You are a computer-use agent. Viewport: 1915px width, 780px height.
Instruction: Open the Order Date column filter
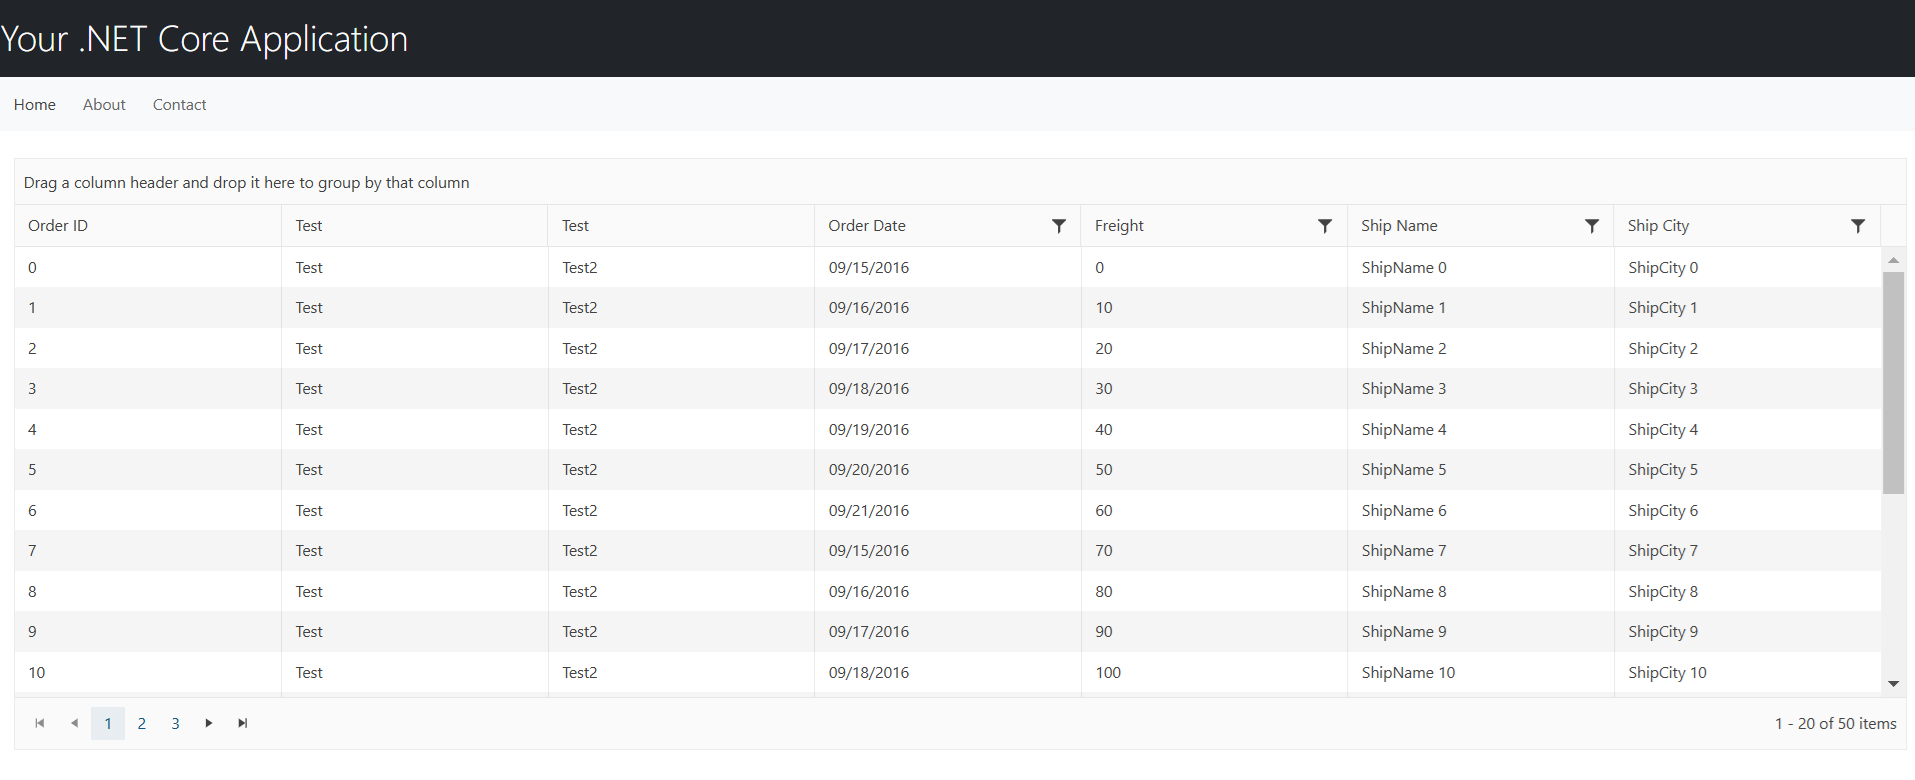coord(1058,226)
